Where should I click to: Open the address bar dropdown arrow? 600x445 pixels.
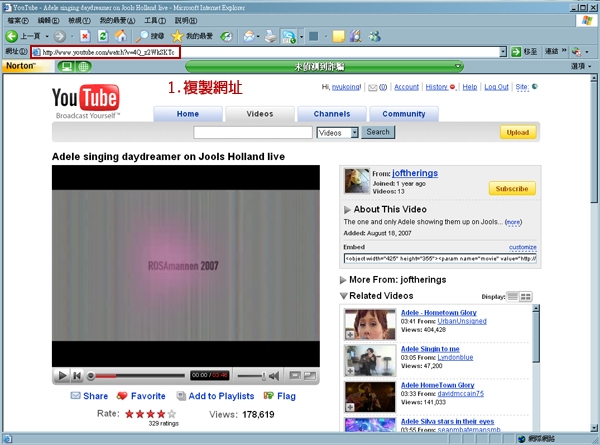pyautogui.click(x=503, y=52)
